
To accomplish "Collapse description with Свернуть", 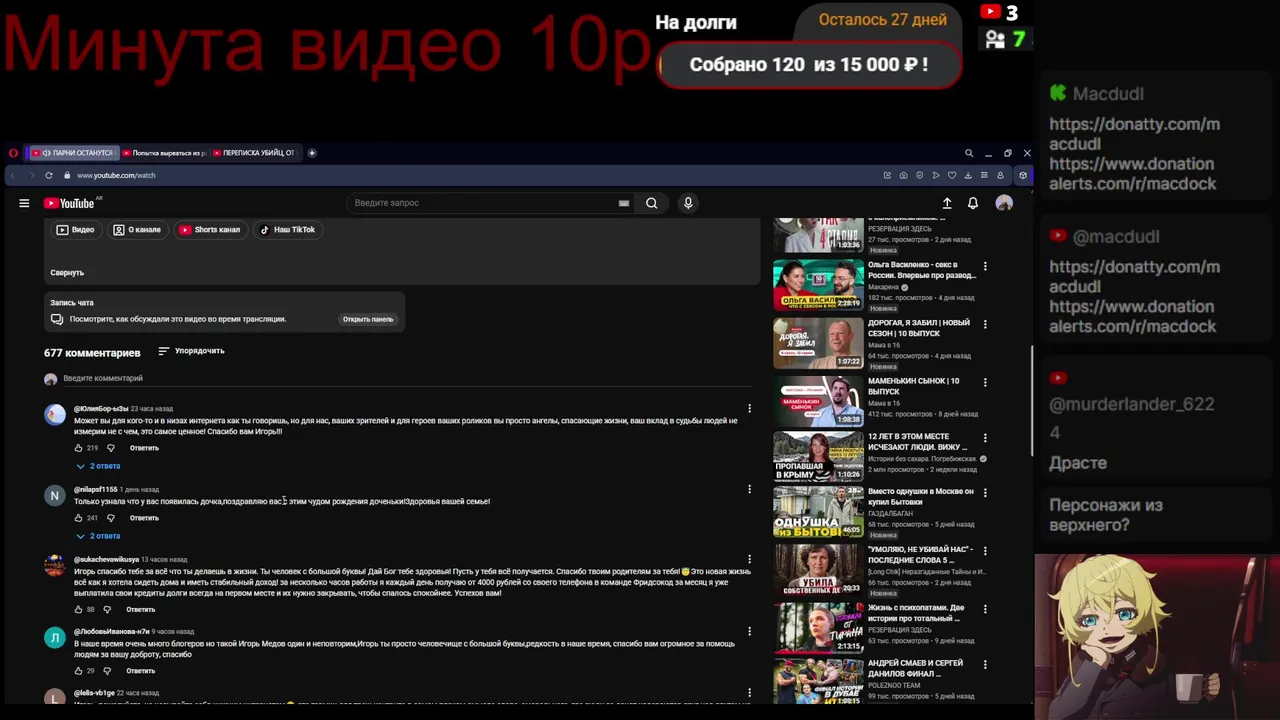I will click(67, 272).
